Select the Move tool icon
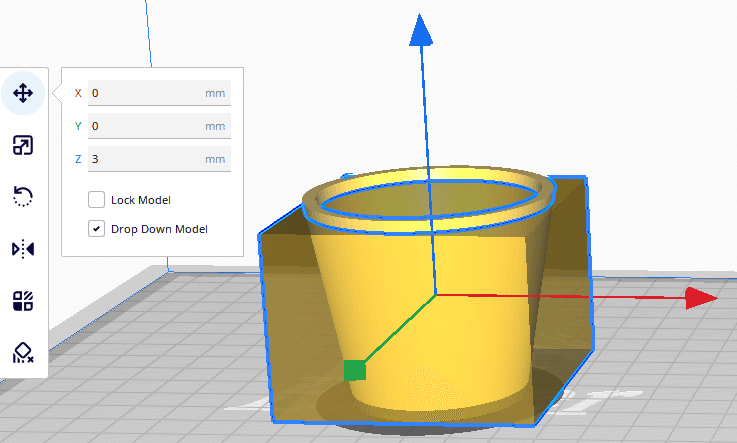The height and width of the screenshot is (443, 737). click(x=23, y=93)
